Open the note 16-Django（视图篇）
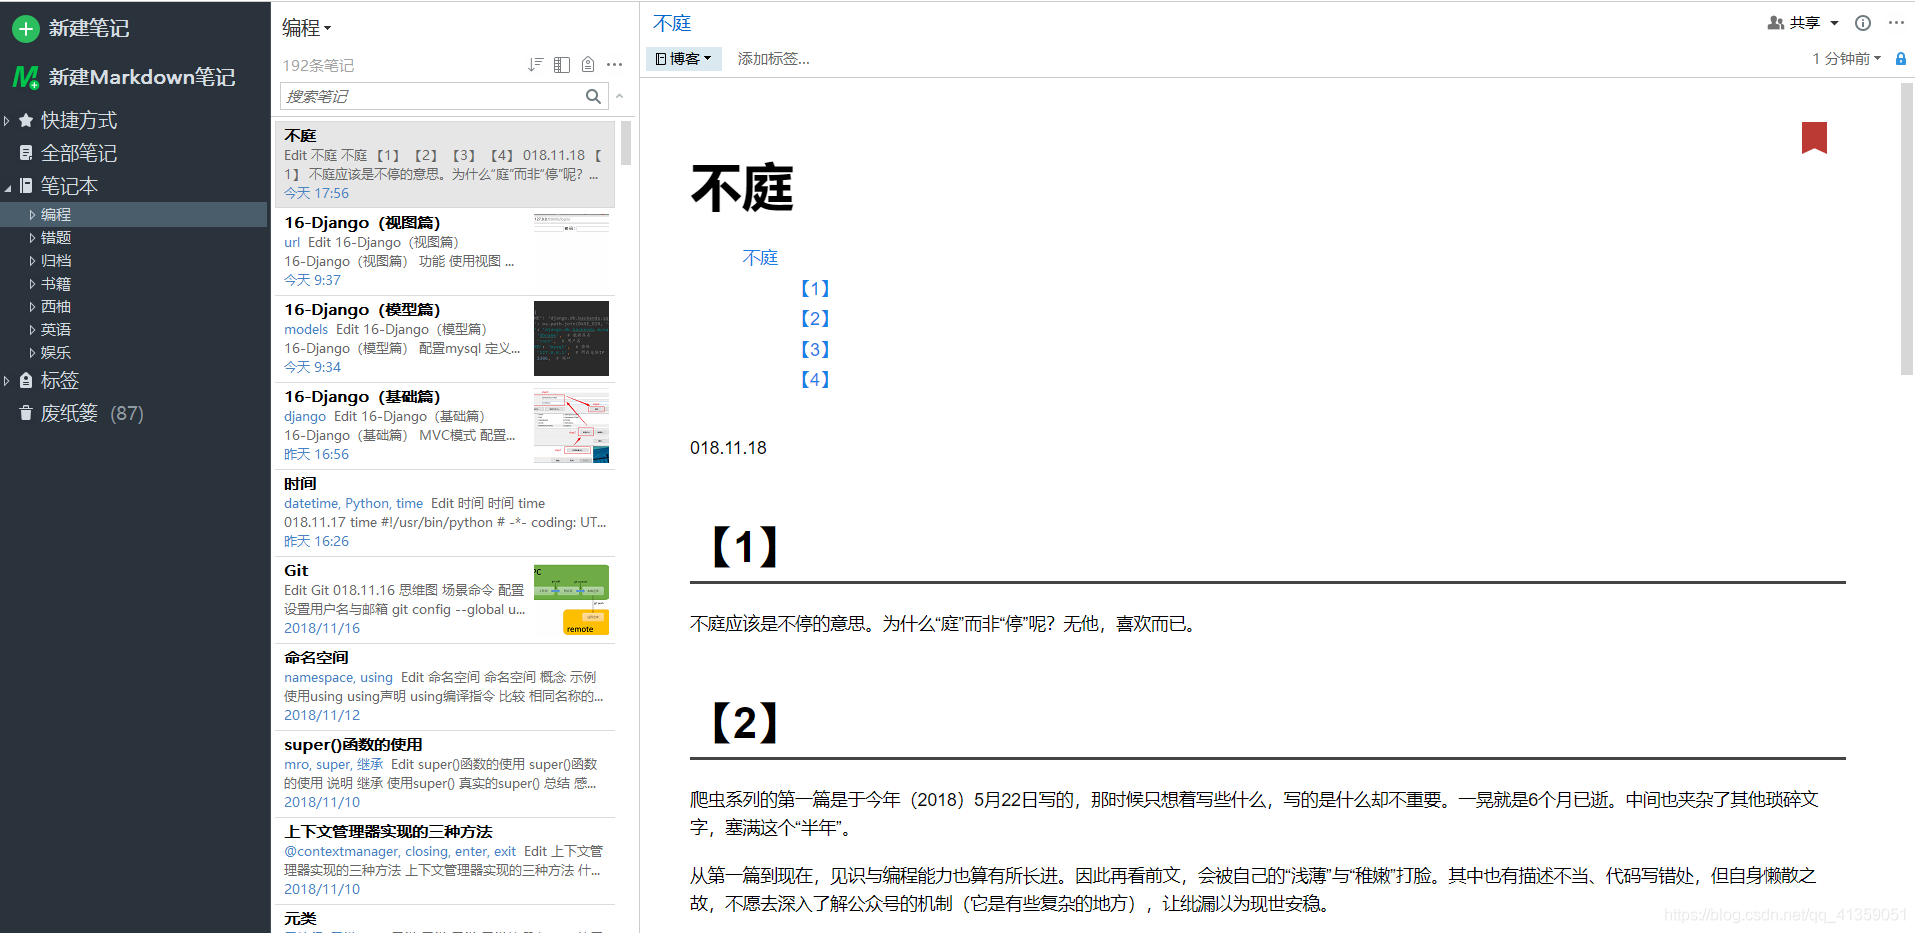This screenshot has width=1915, height=933. (x=445, y=251)
